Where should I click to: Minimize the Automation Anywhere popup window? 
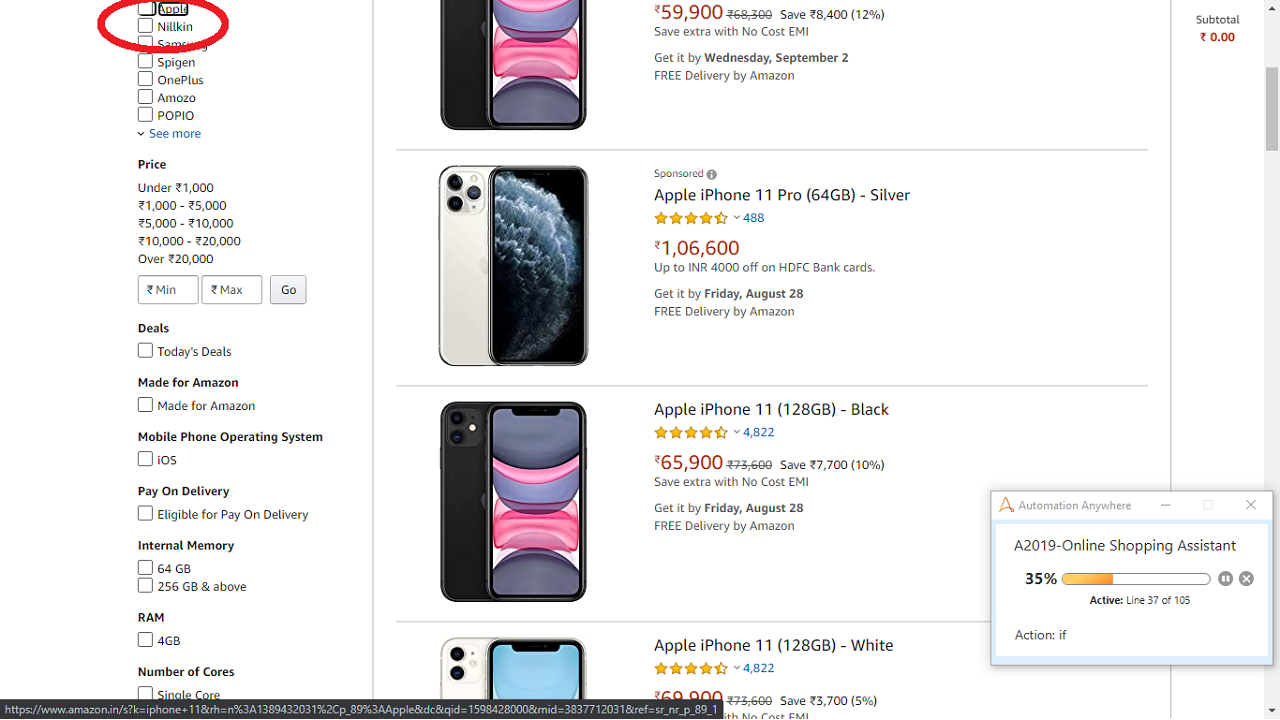tap(1165, 505)
